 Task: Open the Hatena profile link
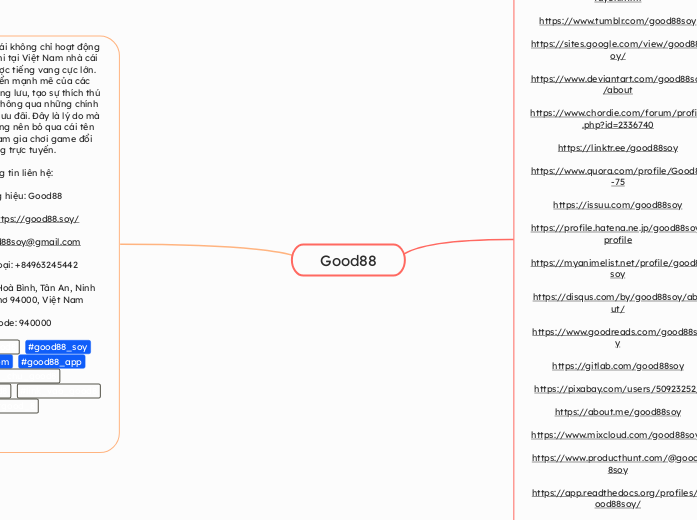click(614, 234)
